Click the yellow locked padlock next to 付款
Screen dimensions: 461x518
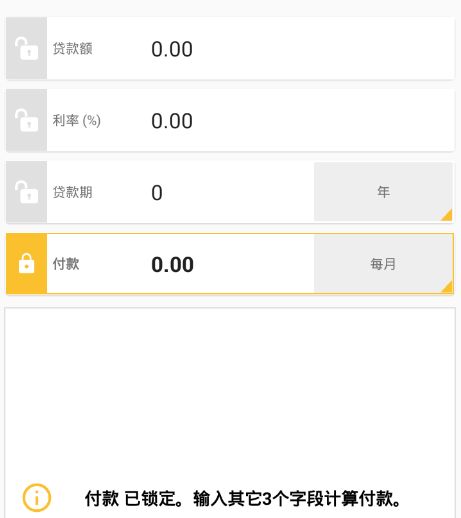click(x=26, y=264)
